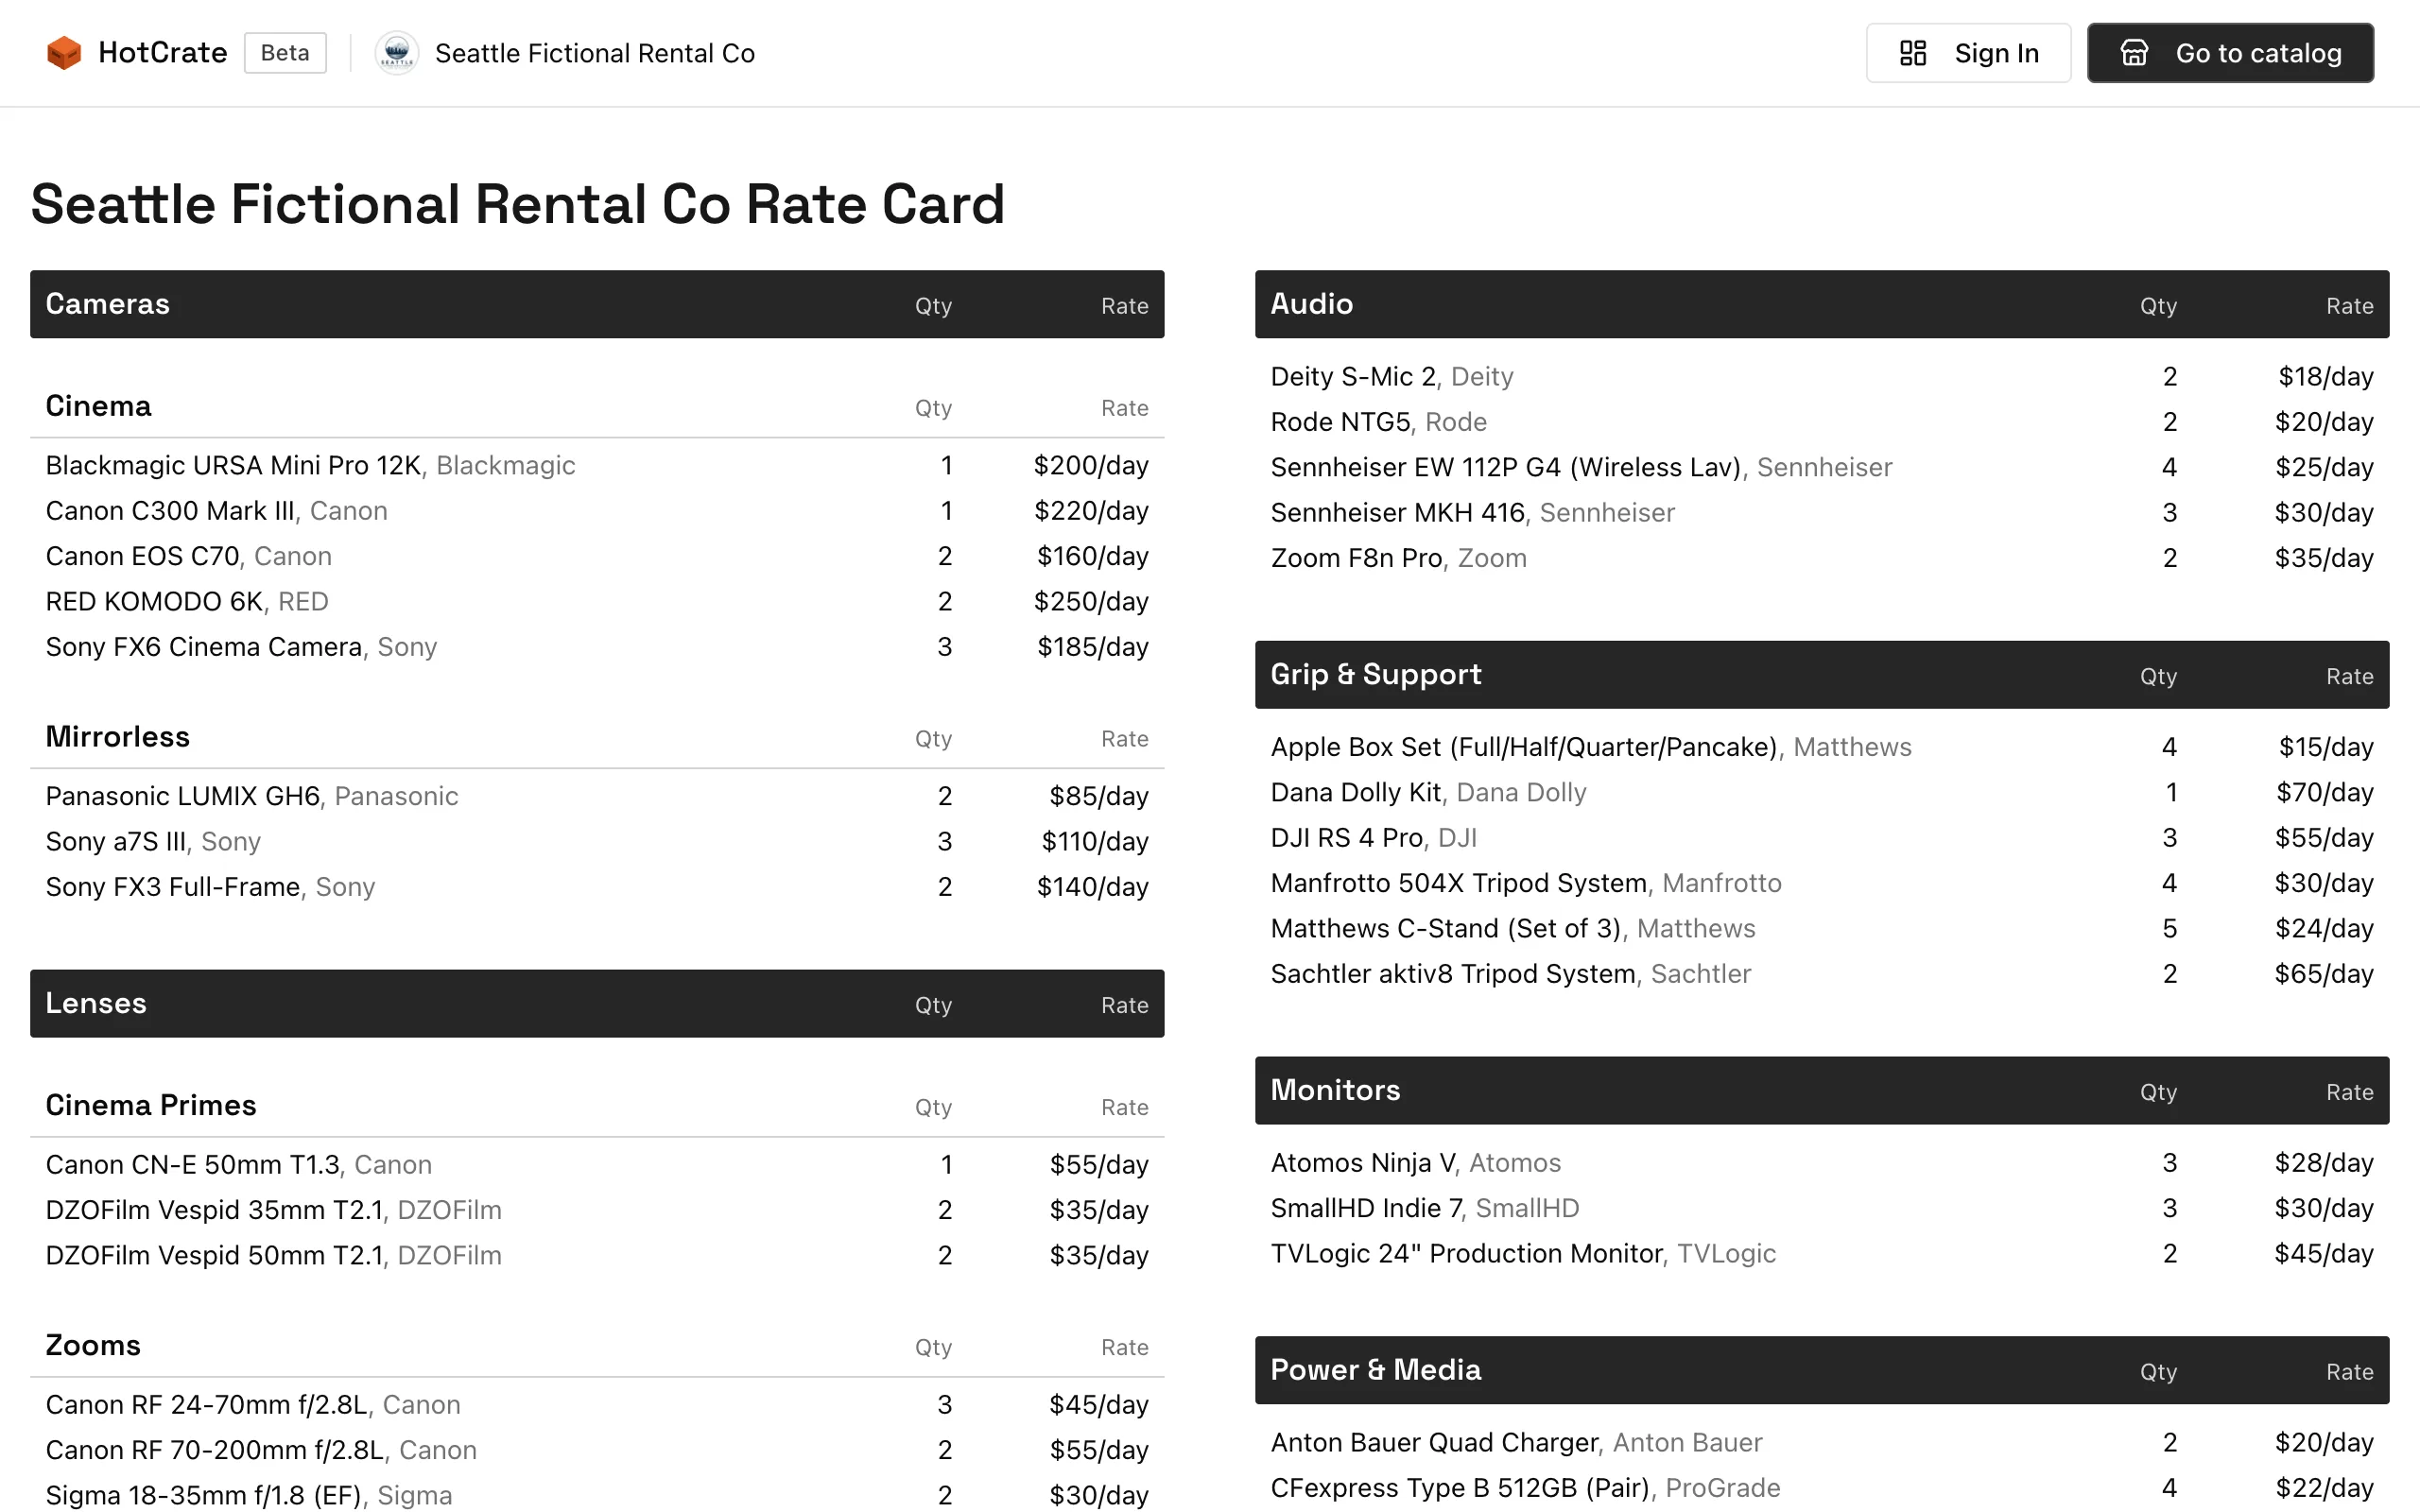Click the Deity S-Mic 2 item
The width and height of the screenshot is (2420, 1512).
pos(1822,376)
